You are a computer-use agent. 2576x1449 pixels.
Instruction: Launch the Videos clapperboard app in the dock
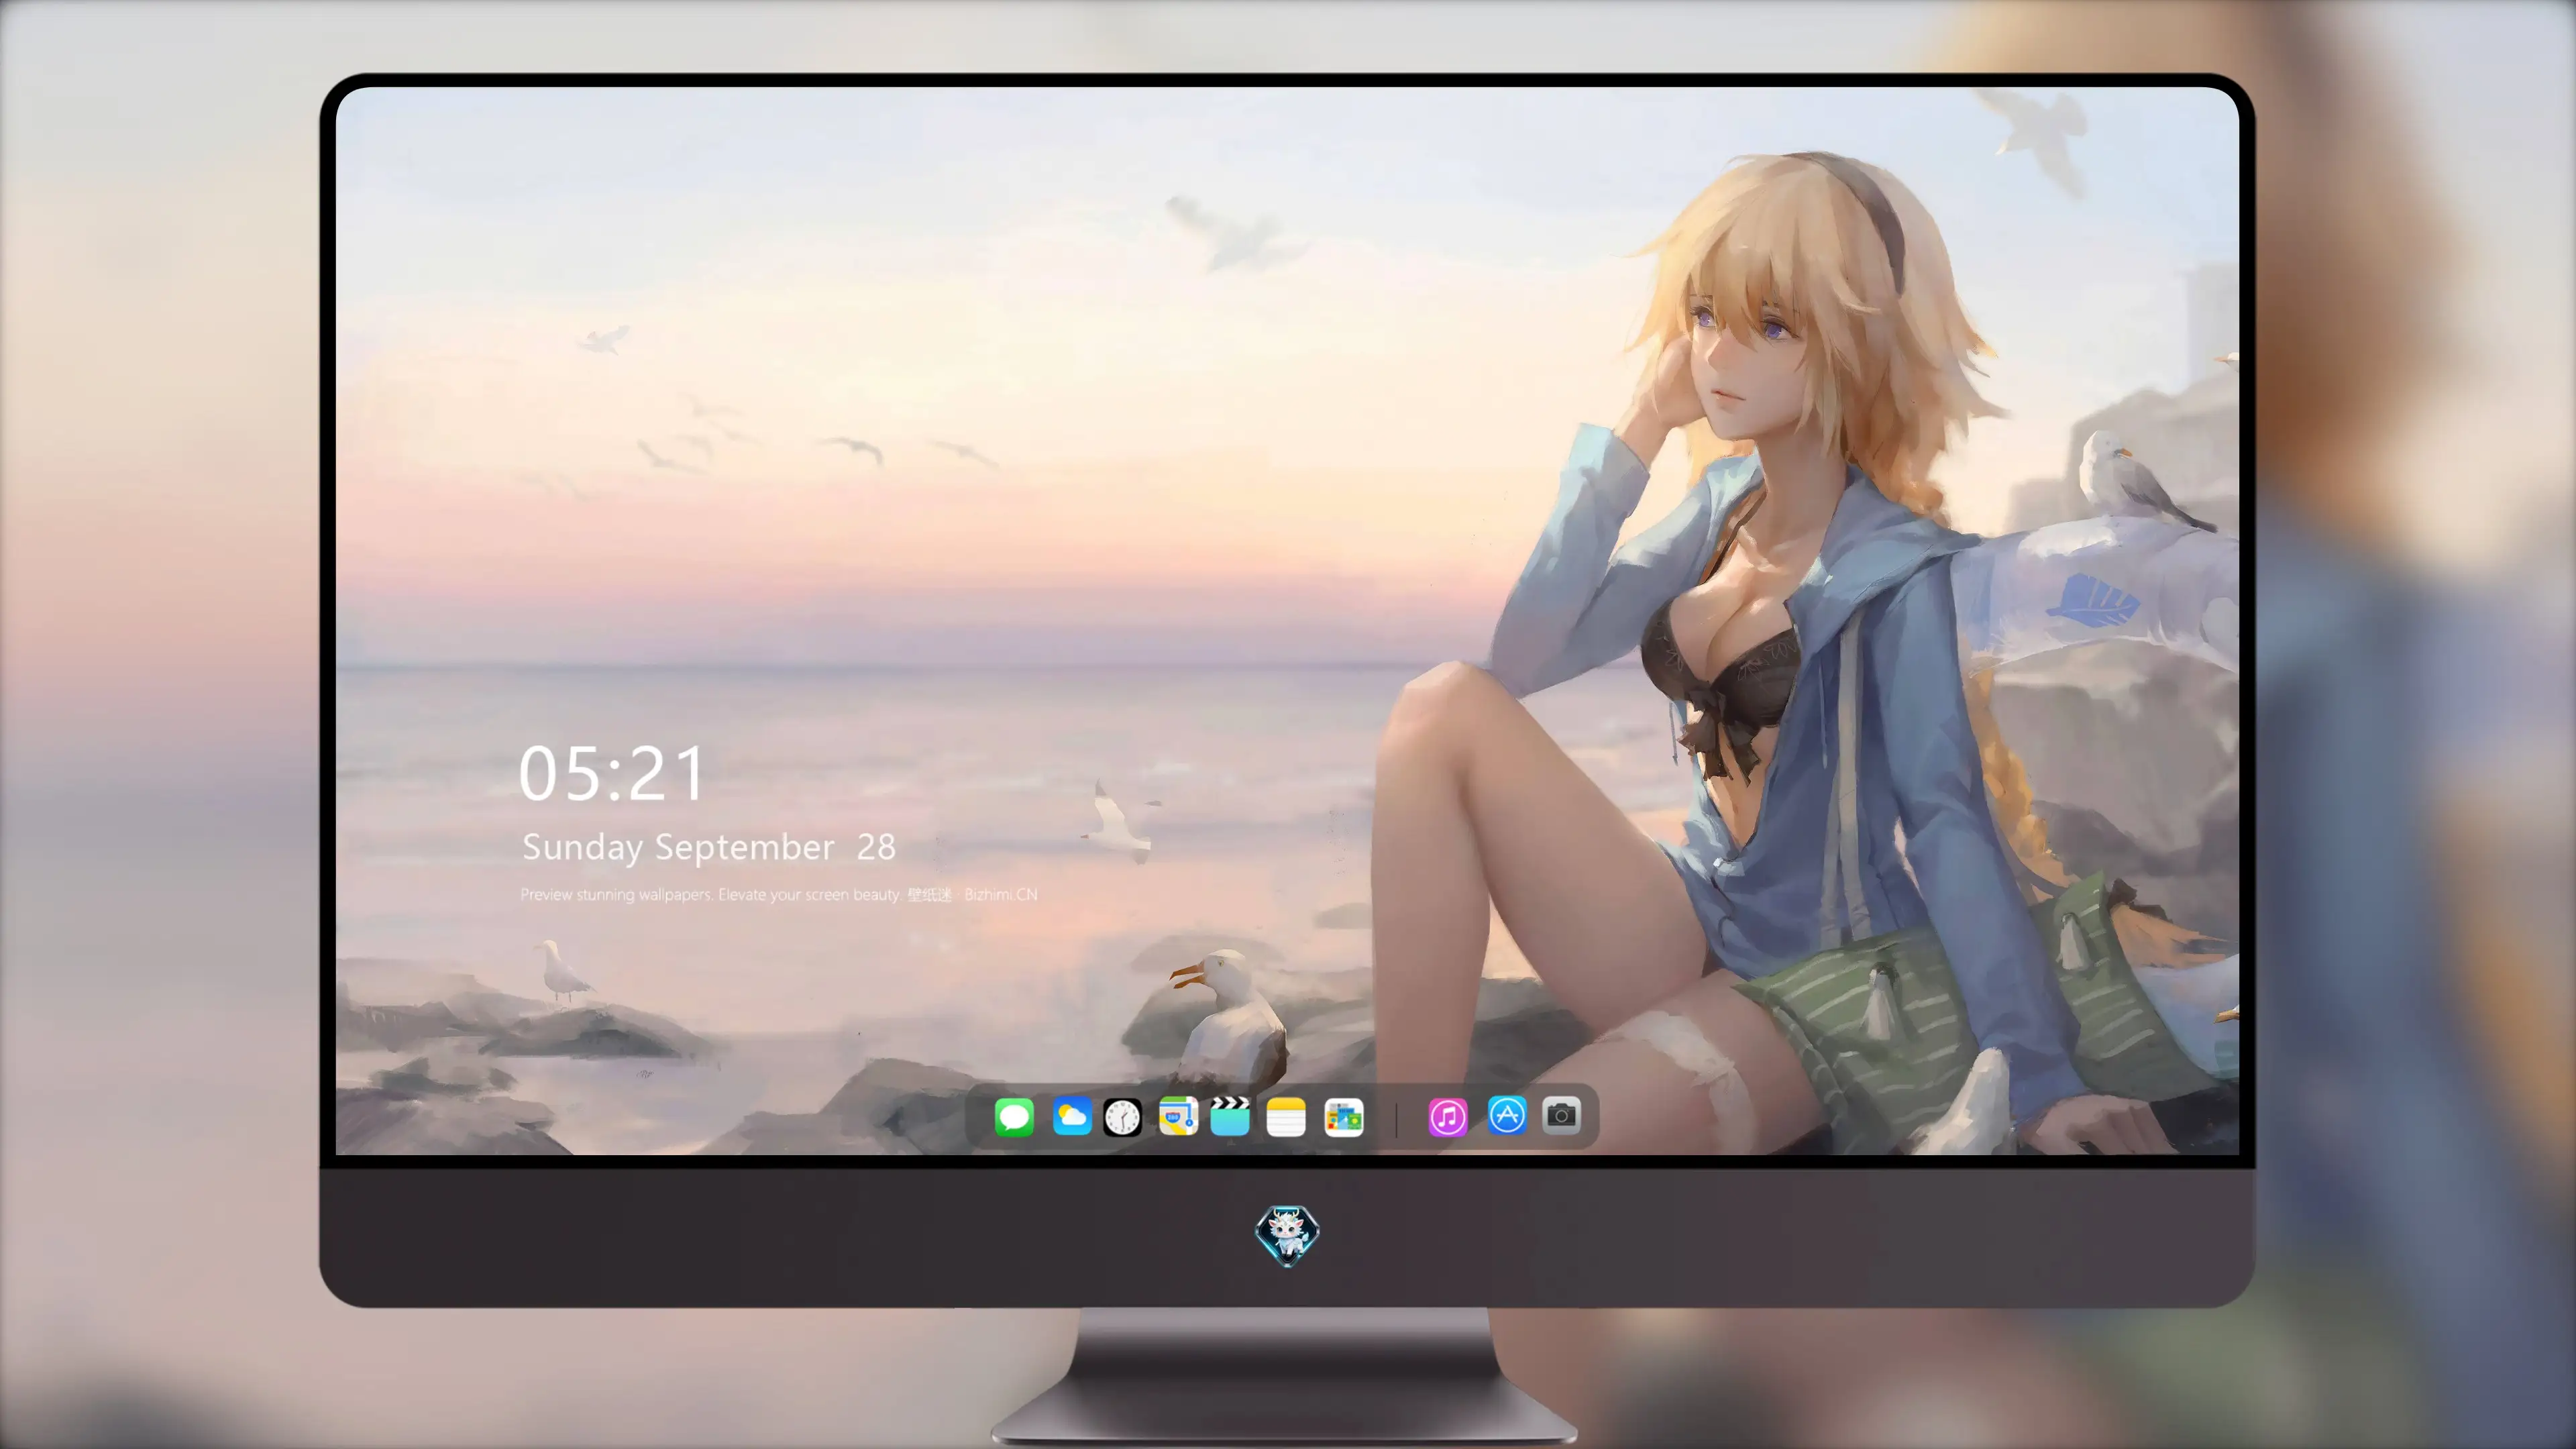click(1230, 1116)
